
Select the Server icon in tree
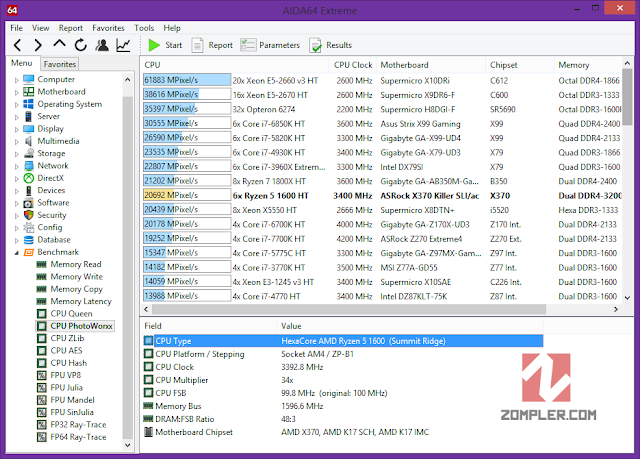29,116
